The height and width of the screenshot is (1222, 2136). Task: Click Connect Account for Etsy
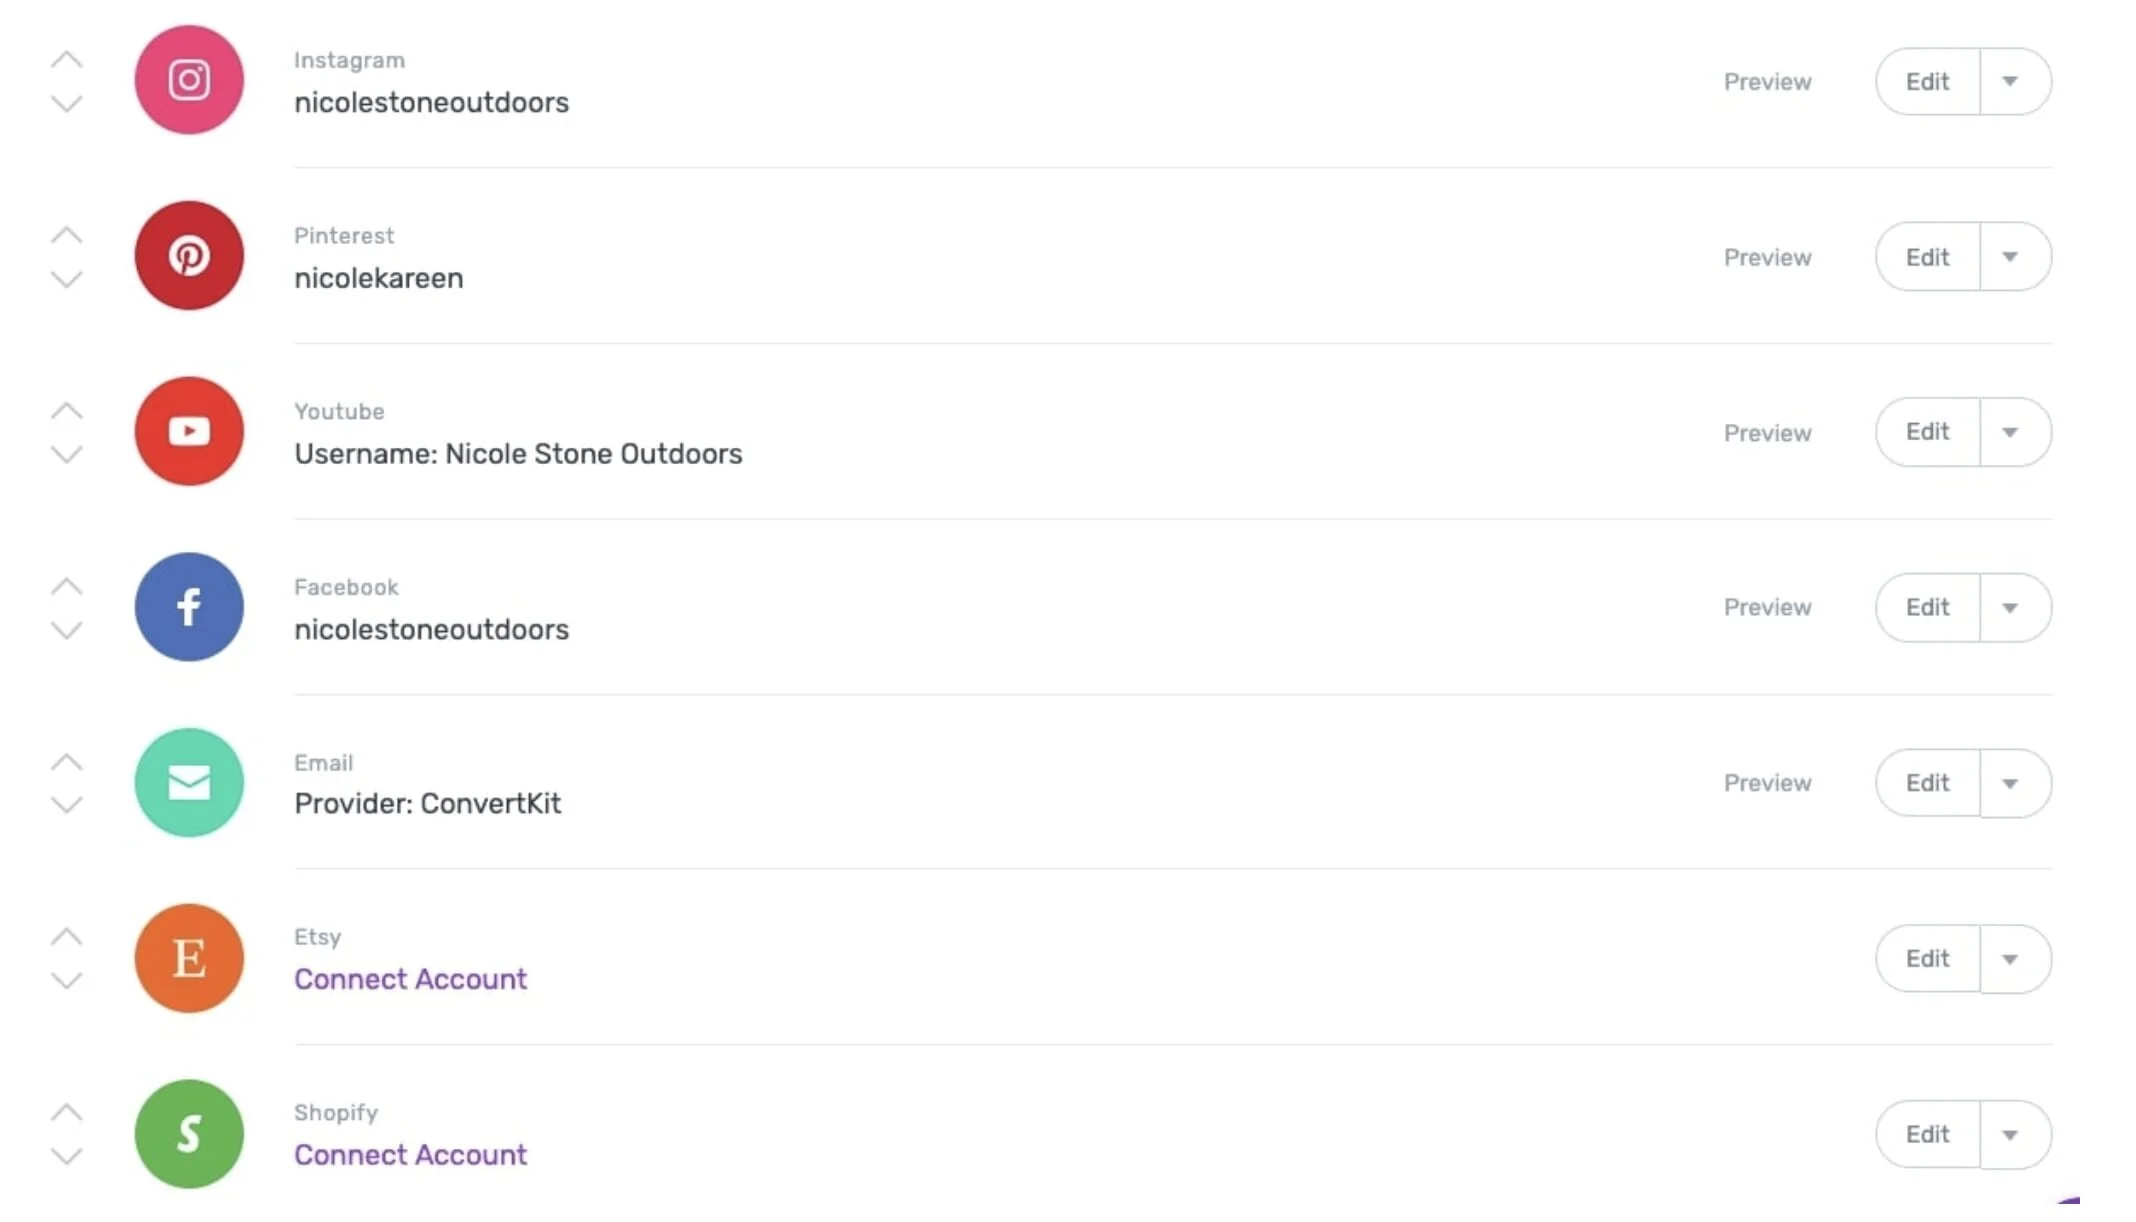(410, 979)
